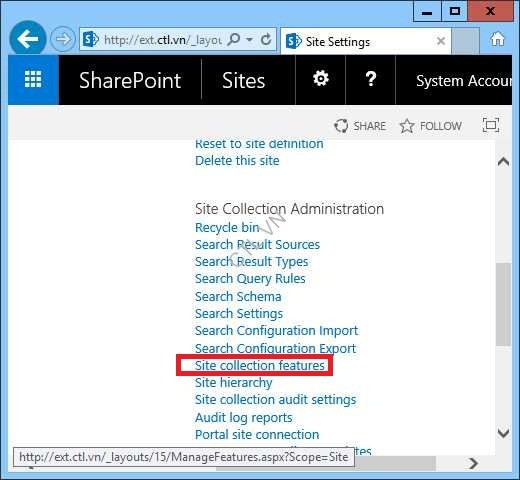Open Search Result Sources link
This screenshot has width=520, height=480.
(257, 245)
